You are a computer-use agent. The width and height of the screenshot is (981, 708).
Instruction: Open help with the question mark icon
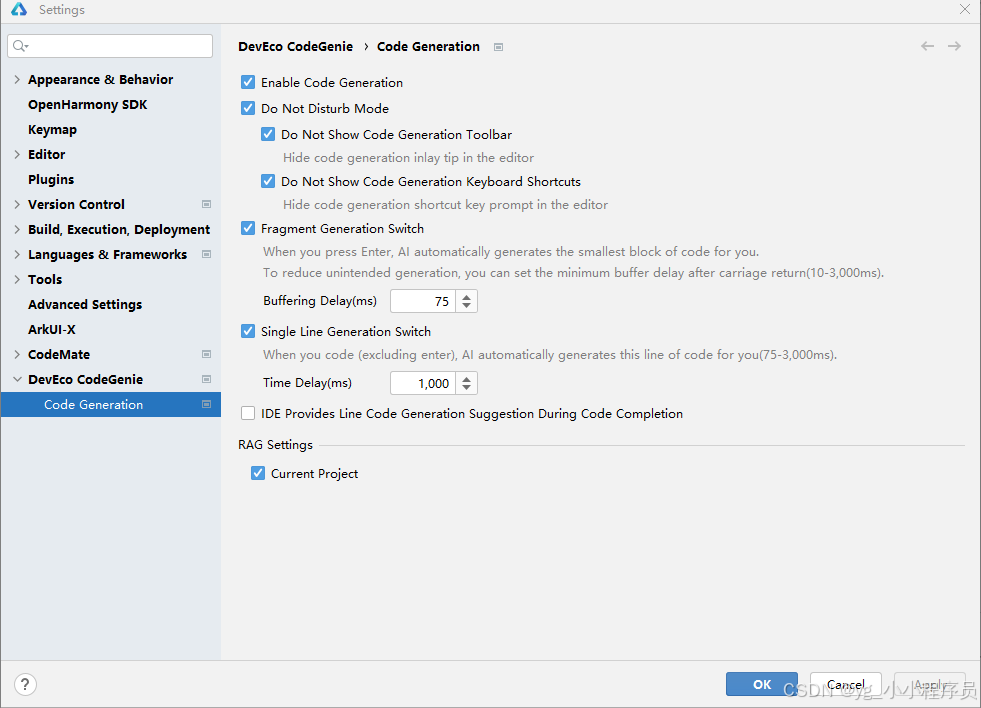pos(25,684)
